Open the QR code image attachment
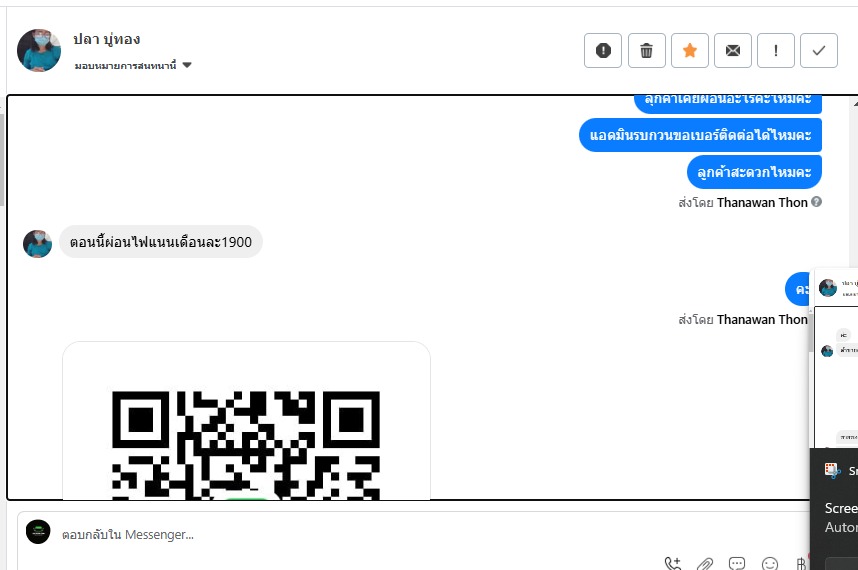Viewport: 858px width, 570px height. (x=246, y=421)
